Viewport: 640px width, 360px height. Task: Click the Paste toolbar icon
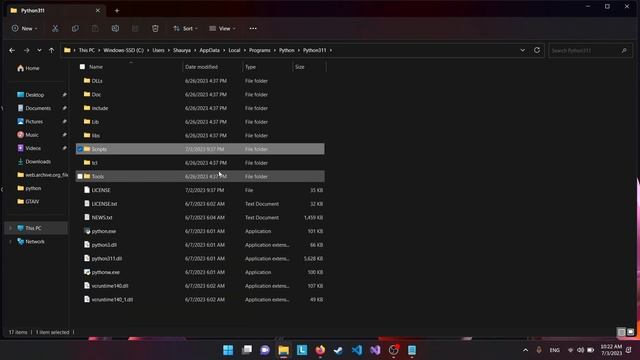point(95,29)
